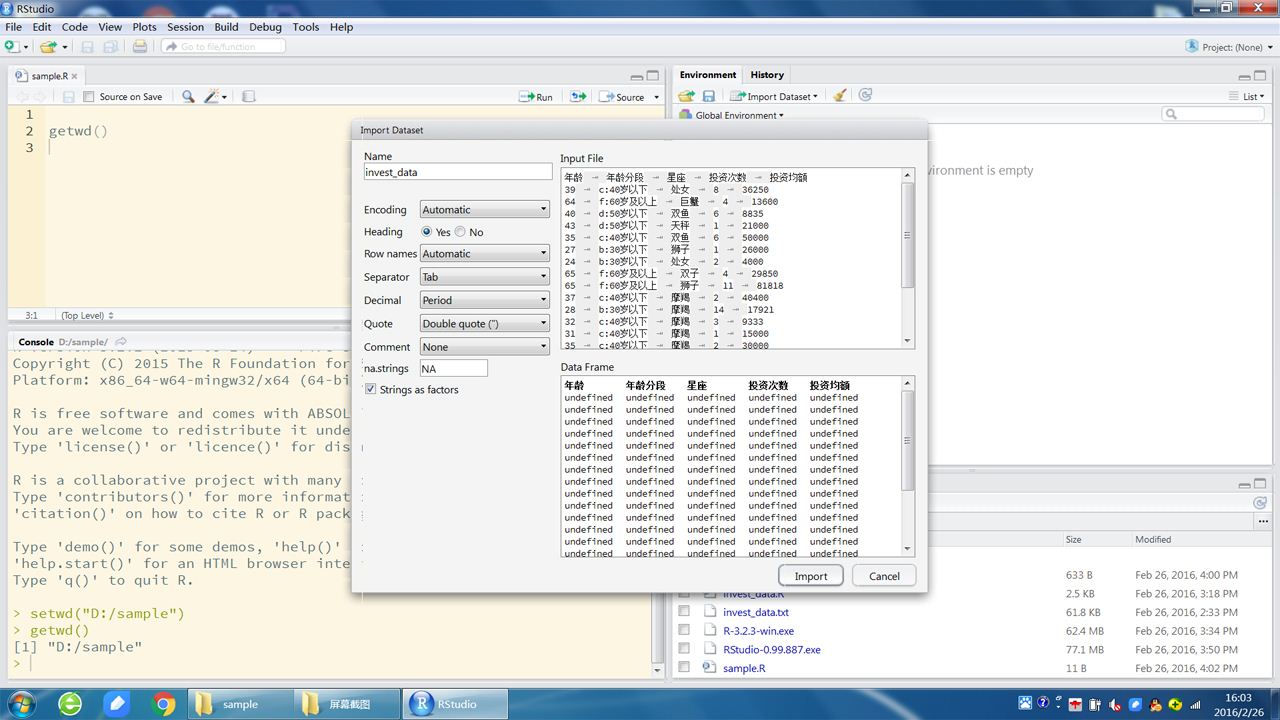The image size is (1280, 720).
Task: Click the Print icon in main toolbar
Action: click(140, 47)
